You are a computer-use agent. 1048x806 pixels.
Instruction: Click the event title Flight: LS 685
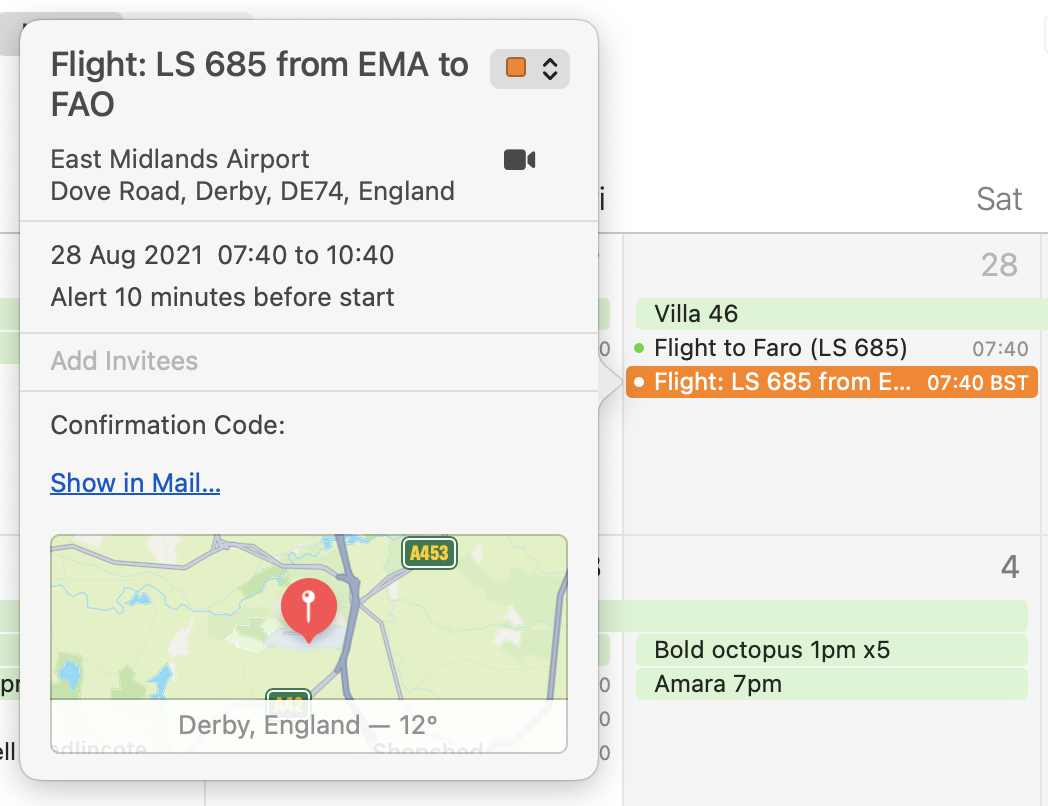click(x=259, y=84)
